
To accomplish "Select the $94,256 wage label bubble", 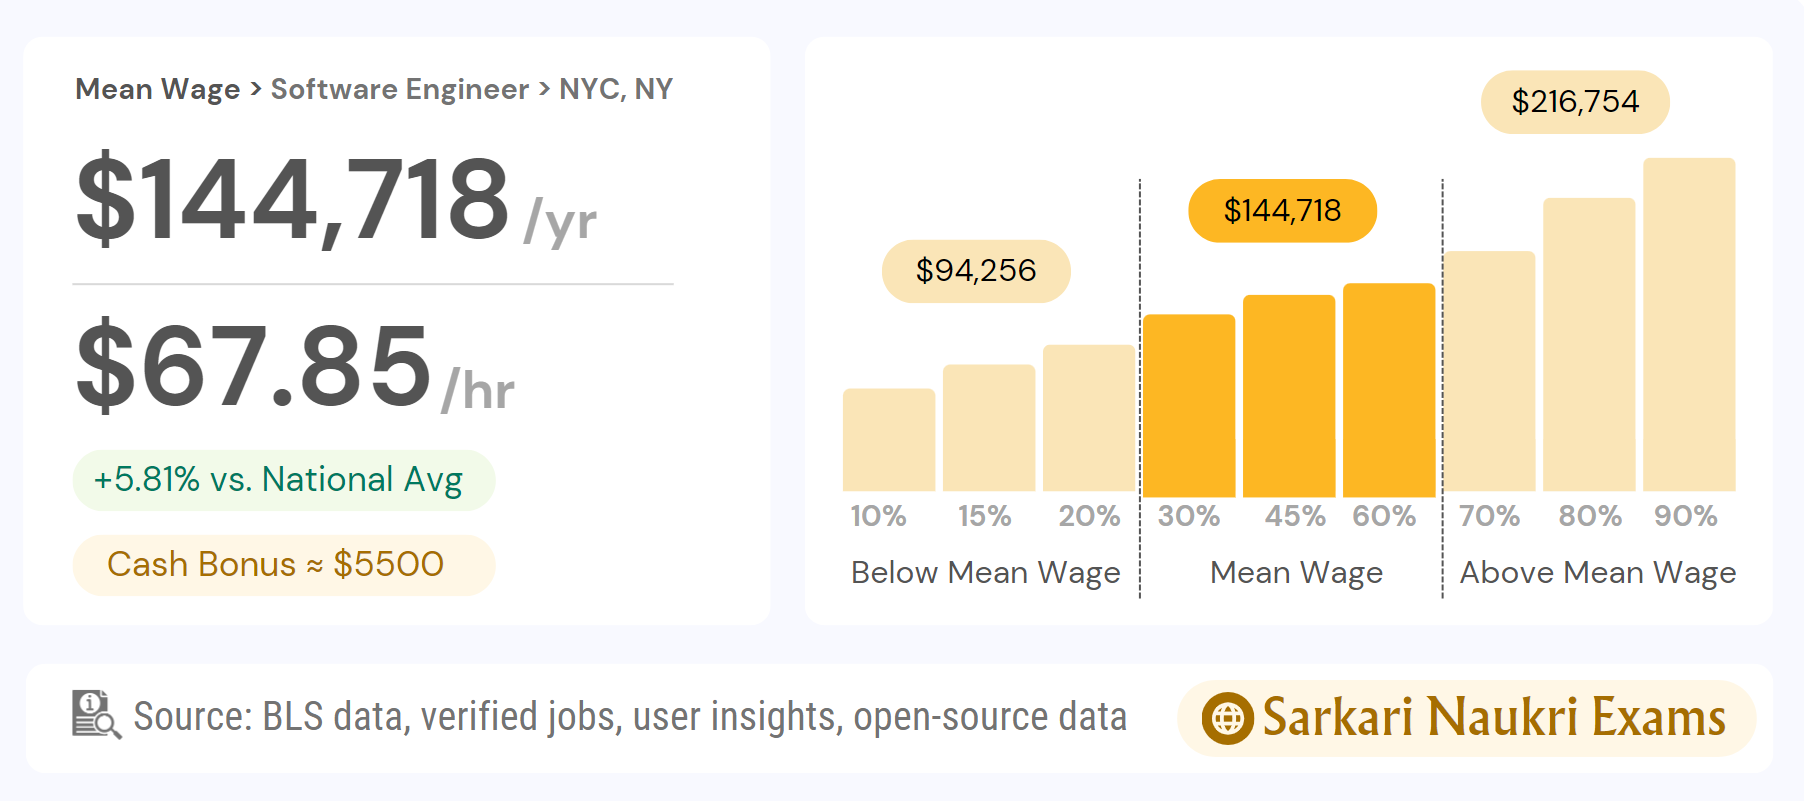I will tap(975, 271).
